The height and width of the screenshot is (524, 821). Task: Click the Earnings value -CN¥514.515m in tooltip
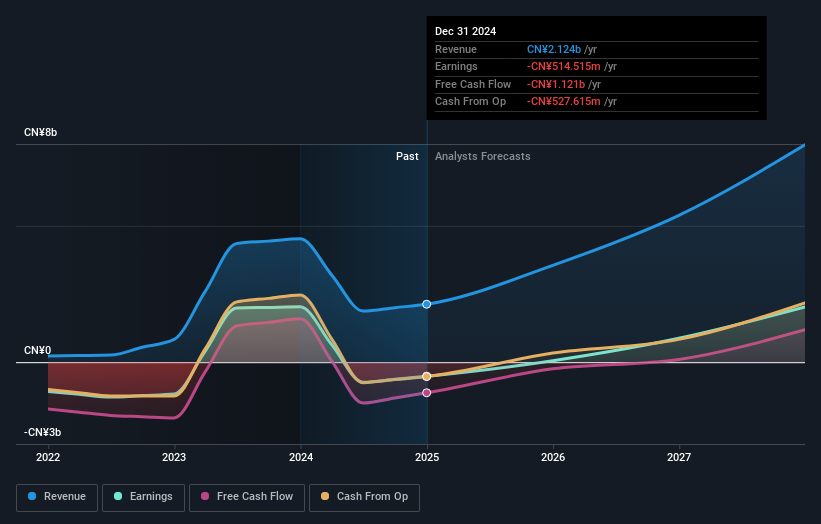(x=563, y=66)
